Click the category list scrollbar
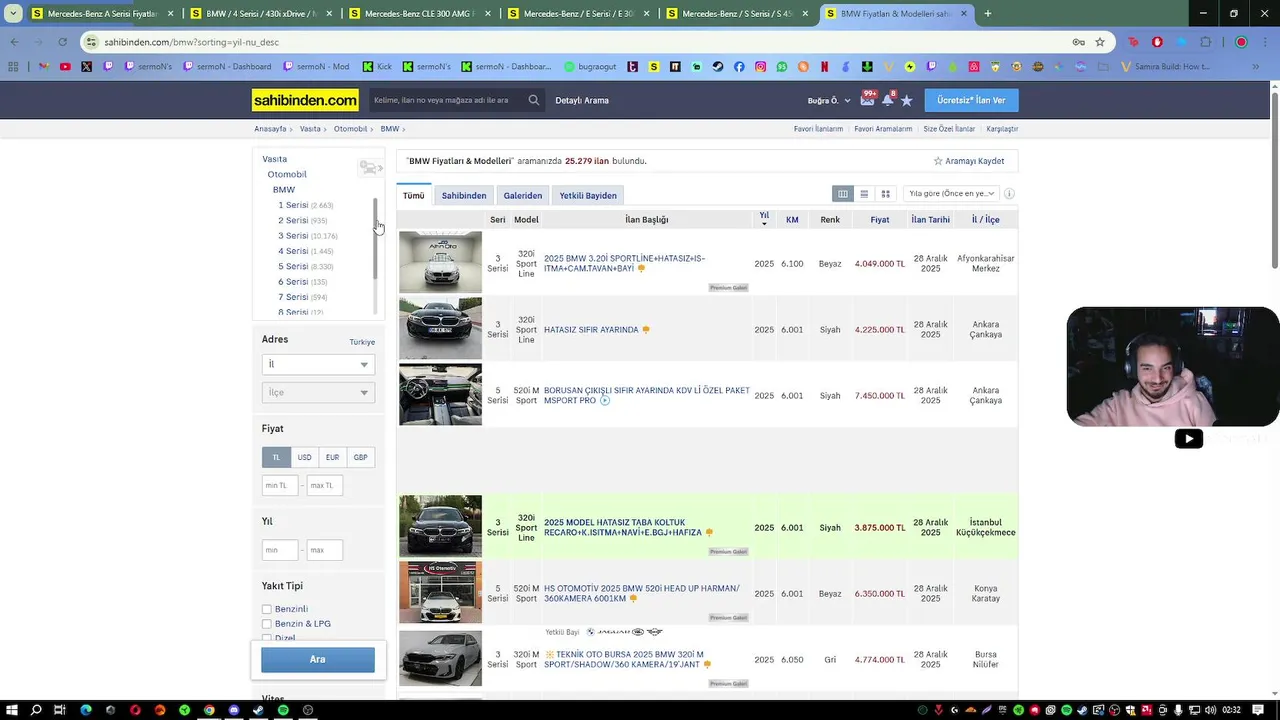 pos(376,238)
